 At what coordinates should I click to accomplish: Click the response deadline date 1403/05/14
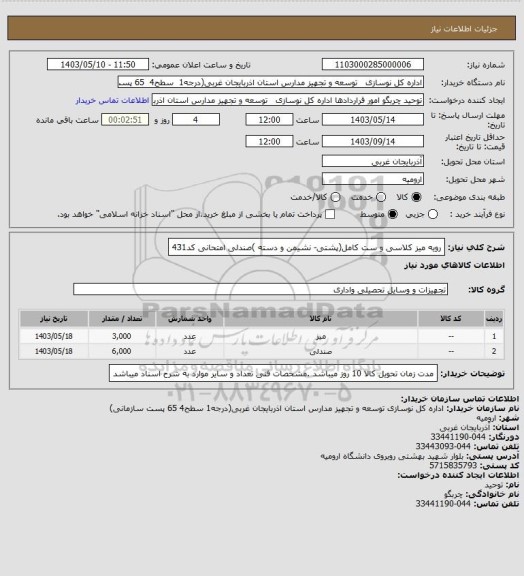(373, 120)
